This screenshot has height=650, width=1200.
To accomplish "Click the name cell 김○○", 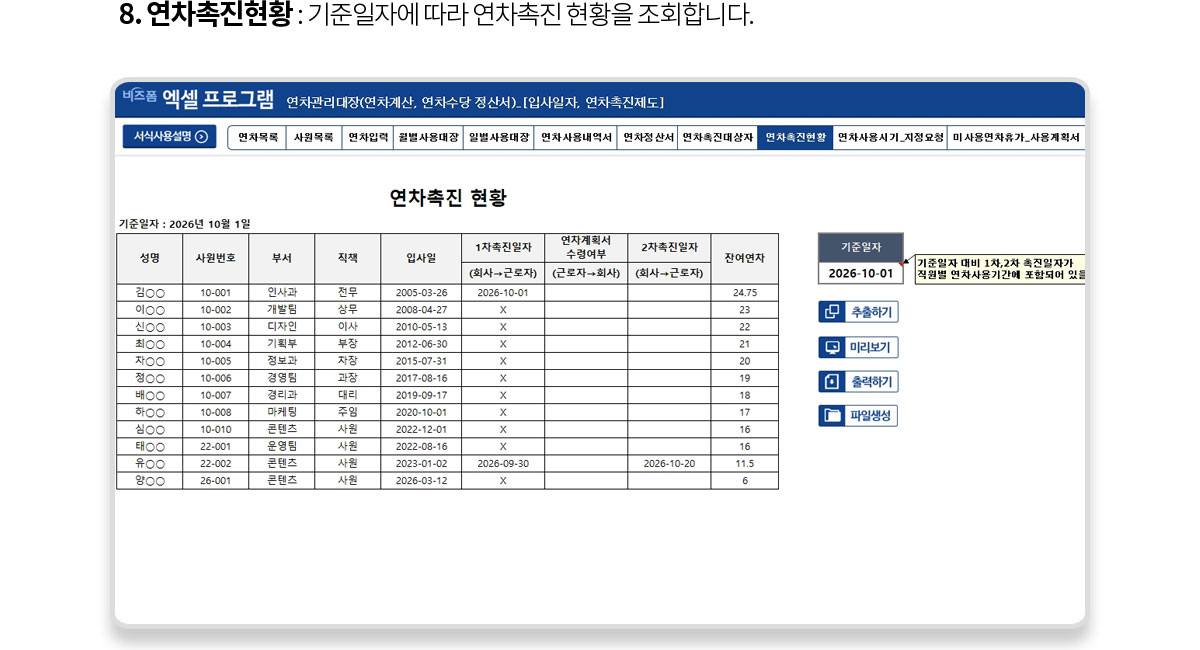I will [150, 293].
